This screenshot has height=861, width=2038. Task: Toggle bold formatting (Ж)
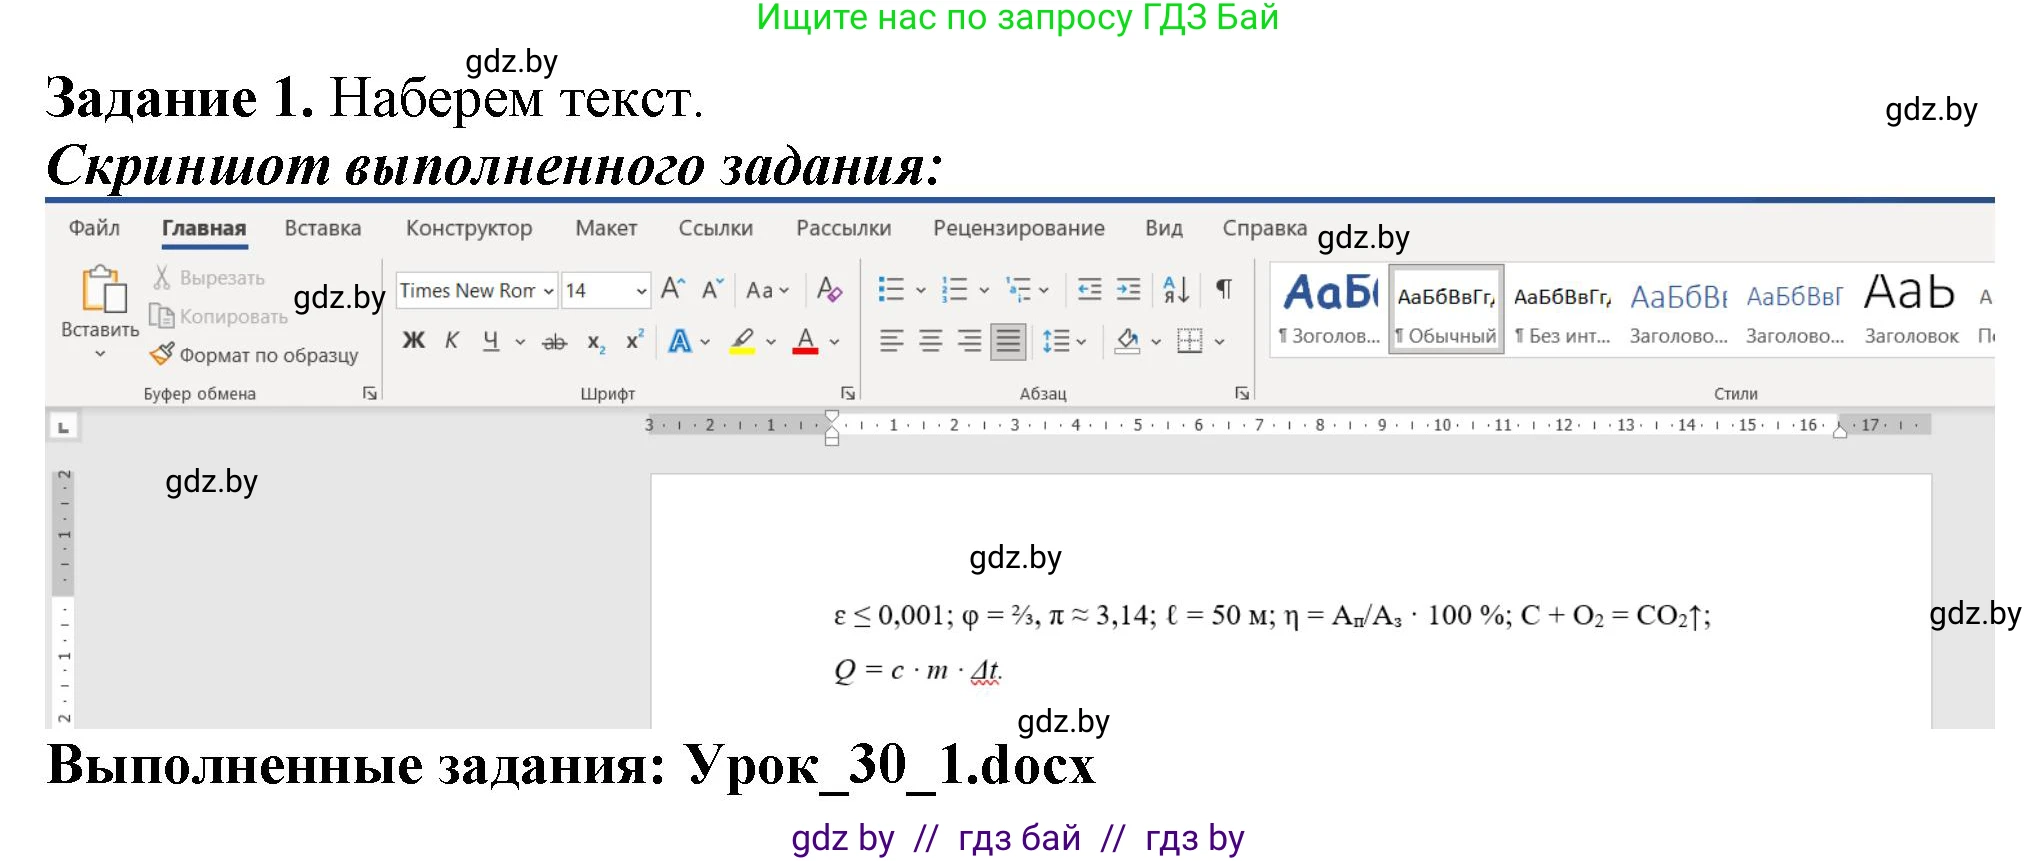click(x=413, y=341)
